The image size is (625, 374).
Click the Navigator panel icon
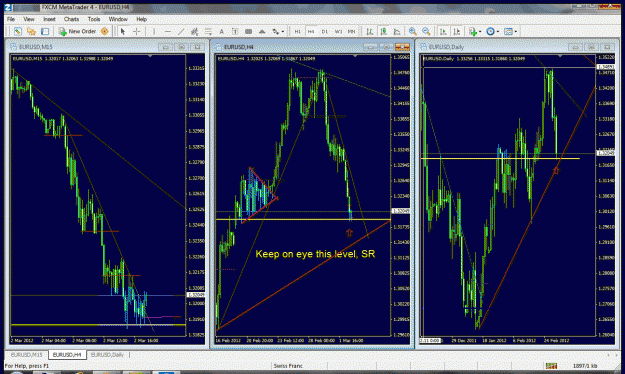coord(31,31)
